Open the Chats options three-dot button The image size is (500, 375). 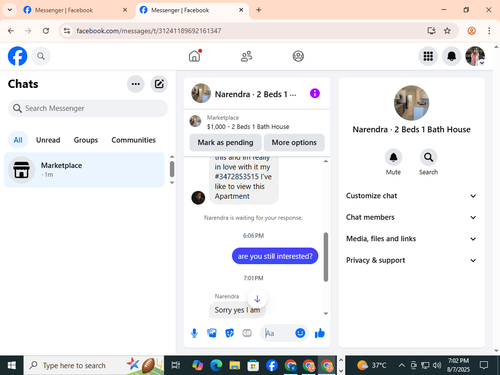[x=136, y=84]
